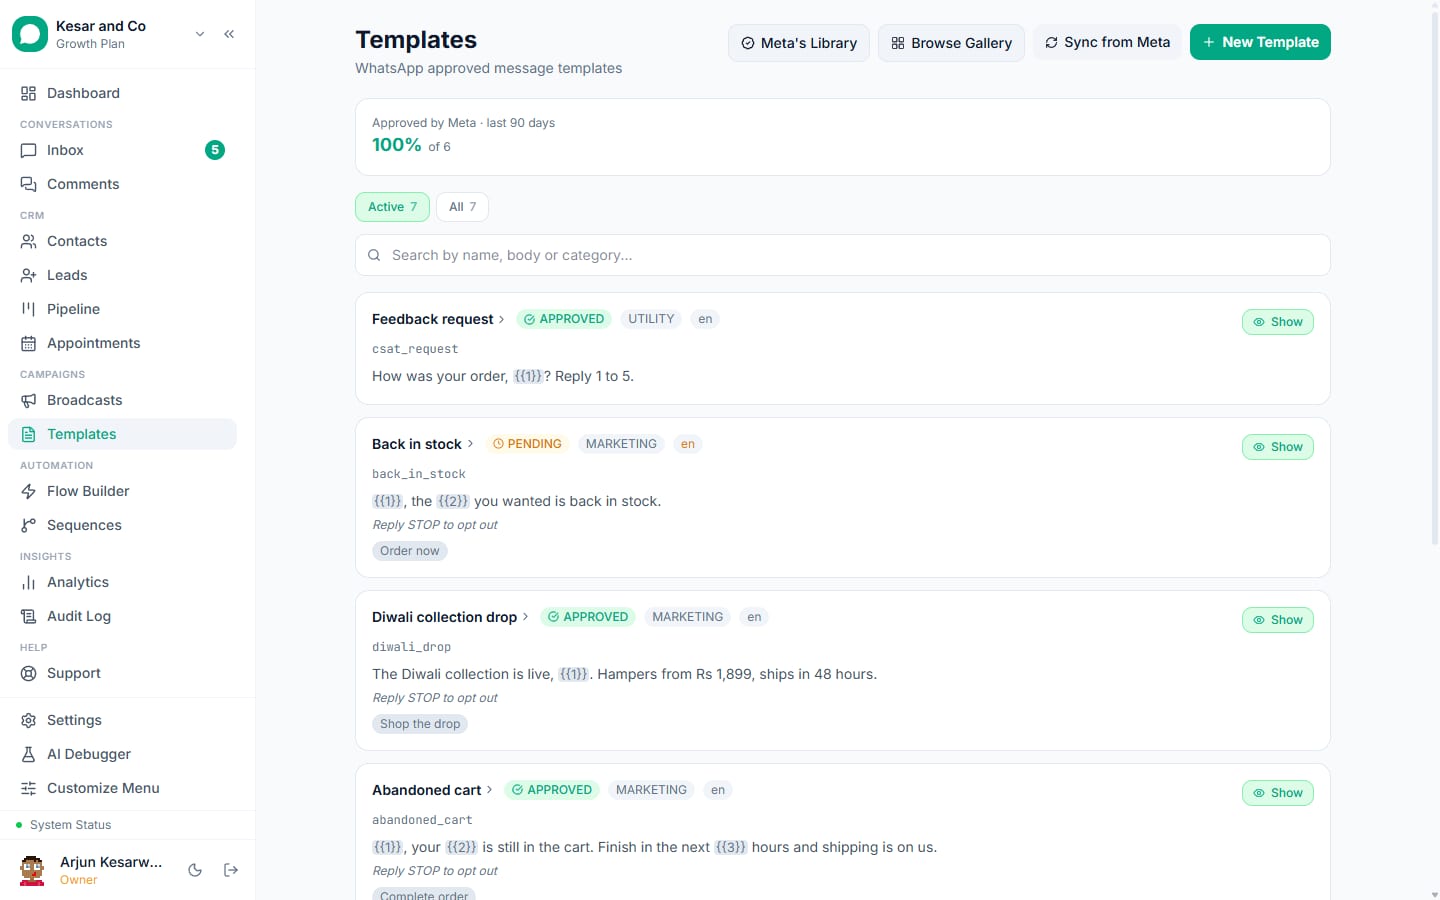
Task: Expand the Feedback request chevron
Action: tap(501, 320)
